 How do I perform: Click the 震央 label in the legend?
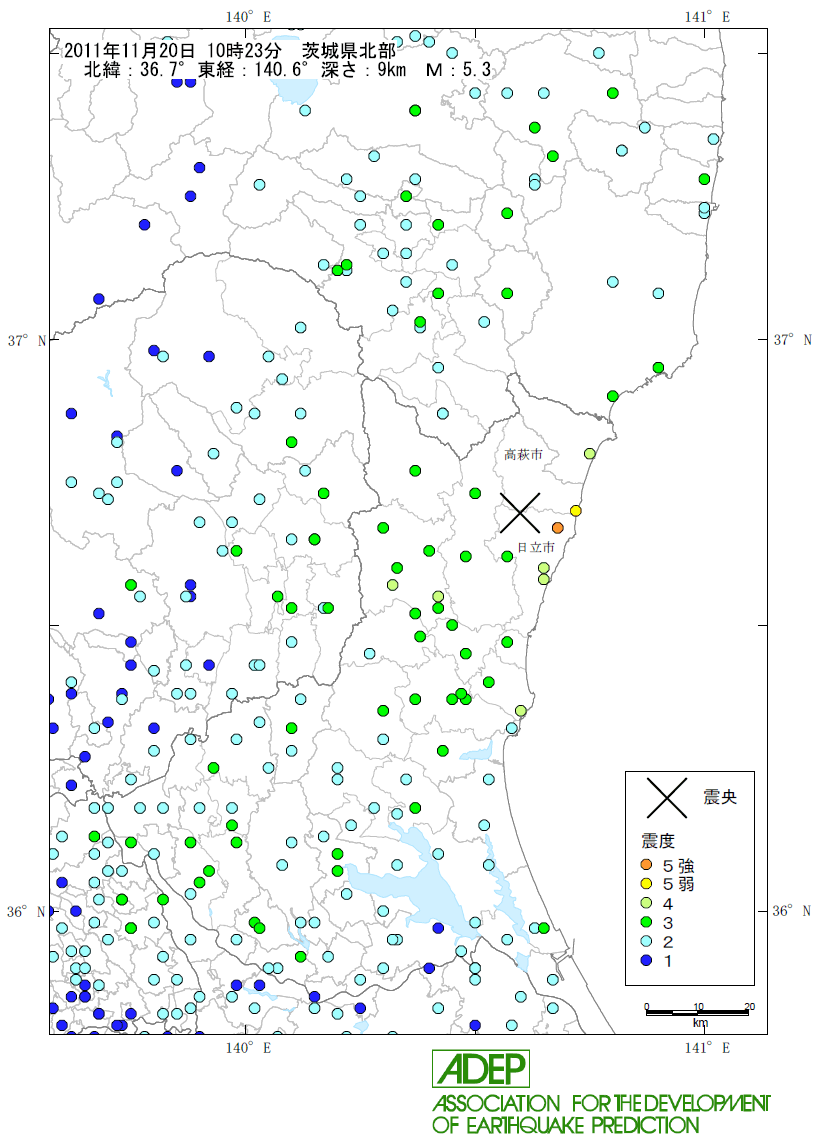click(x=720, y=798)
